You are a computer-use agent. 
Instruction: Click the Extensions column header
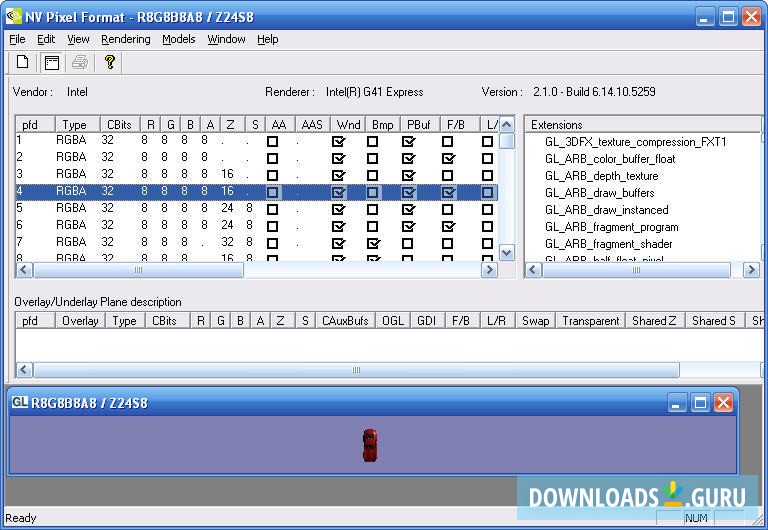tap(643, 124)
